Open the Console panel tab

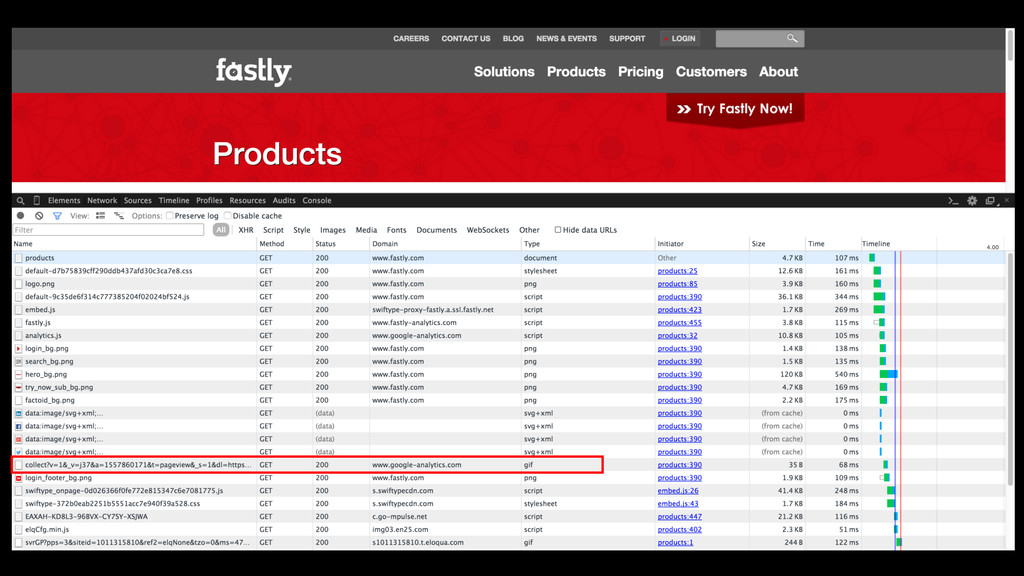(317, 200)
